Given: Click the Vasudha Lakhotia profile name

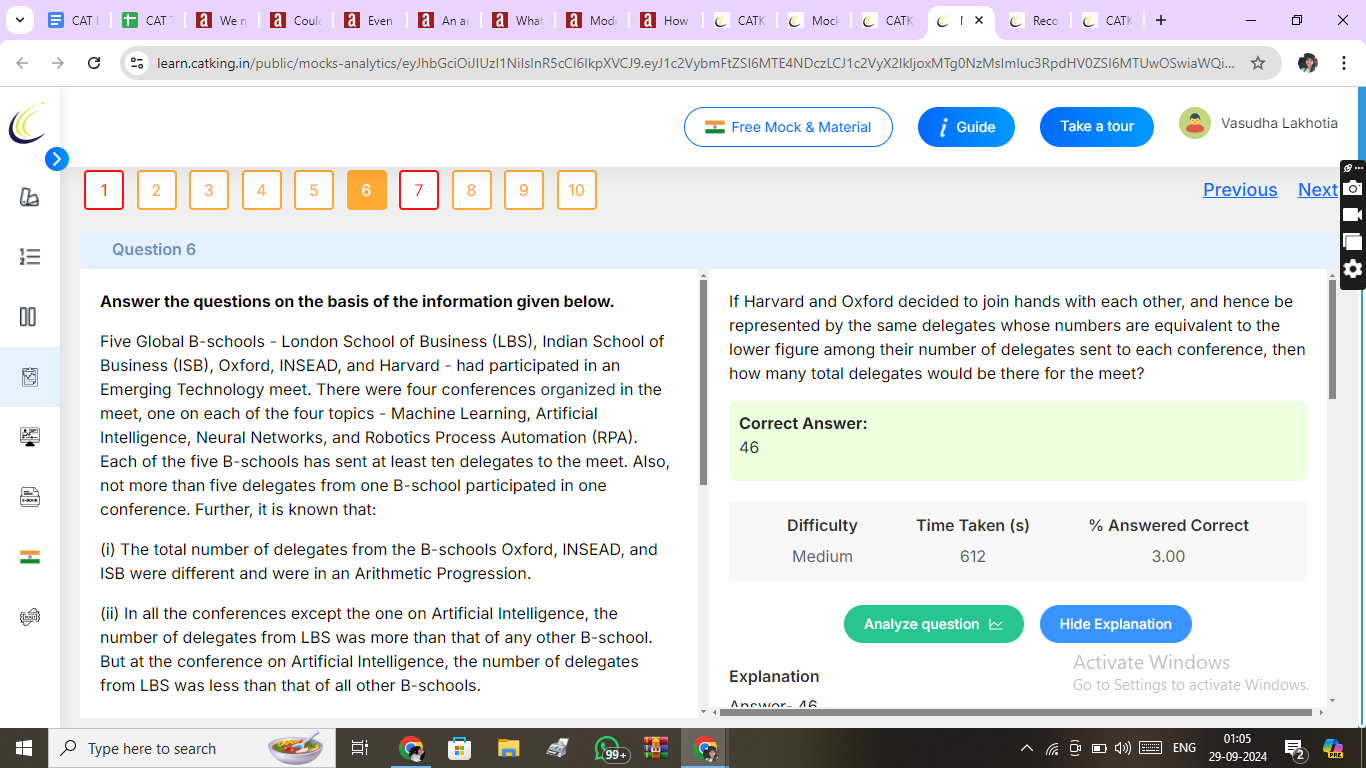Looking at the screenshot, I should [1279, 123].
